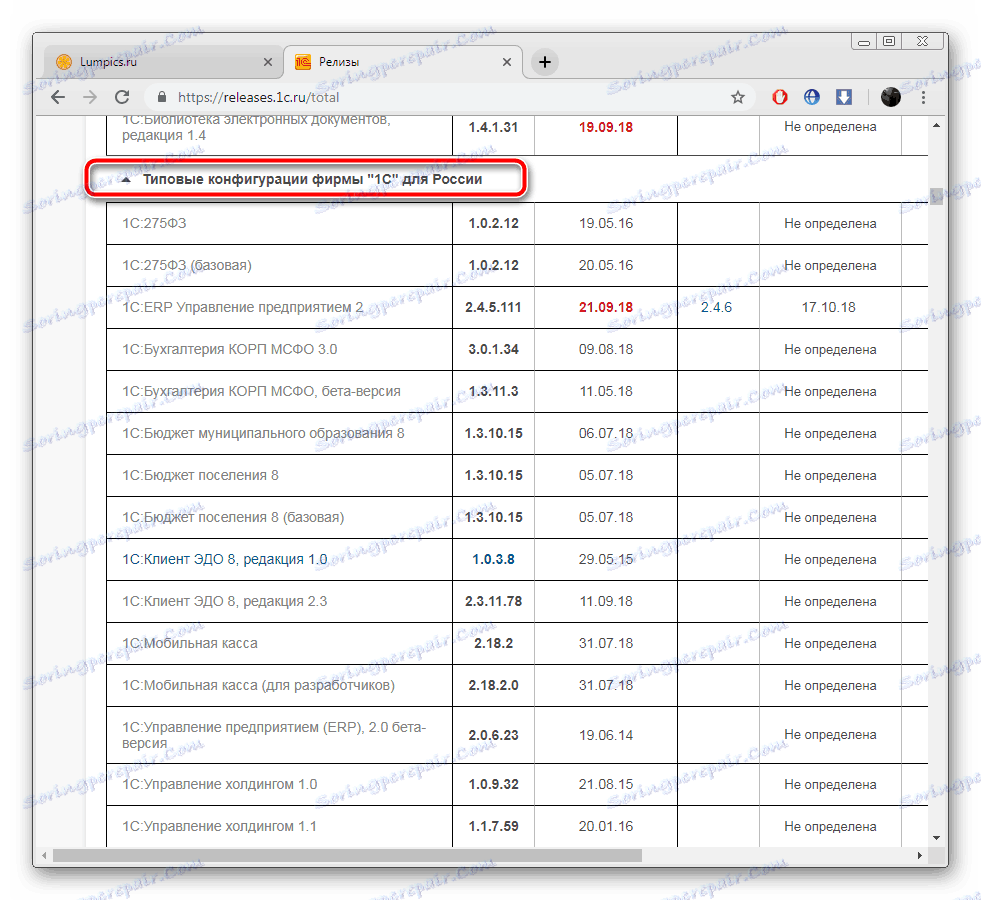Click version 1.1.7.59
The image size is (981, 900).
click(493, 826)
